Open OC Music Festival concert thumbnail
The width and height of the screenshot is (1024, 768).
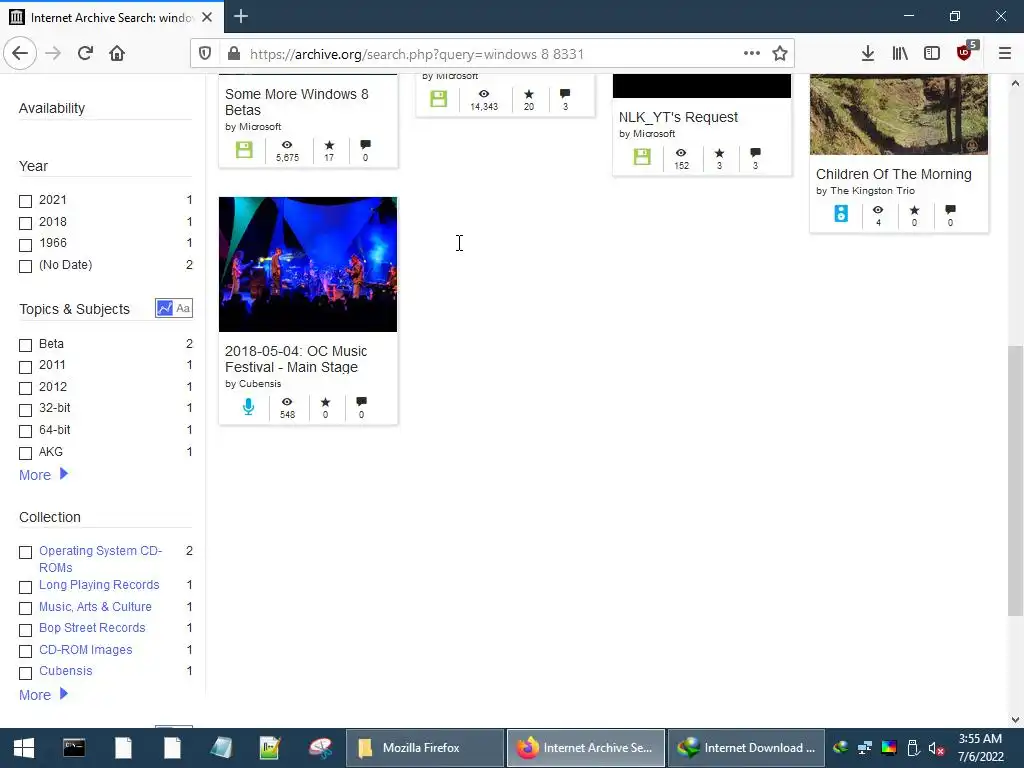tap(308, 264)
